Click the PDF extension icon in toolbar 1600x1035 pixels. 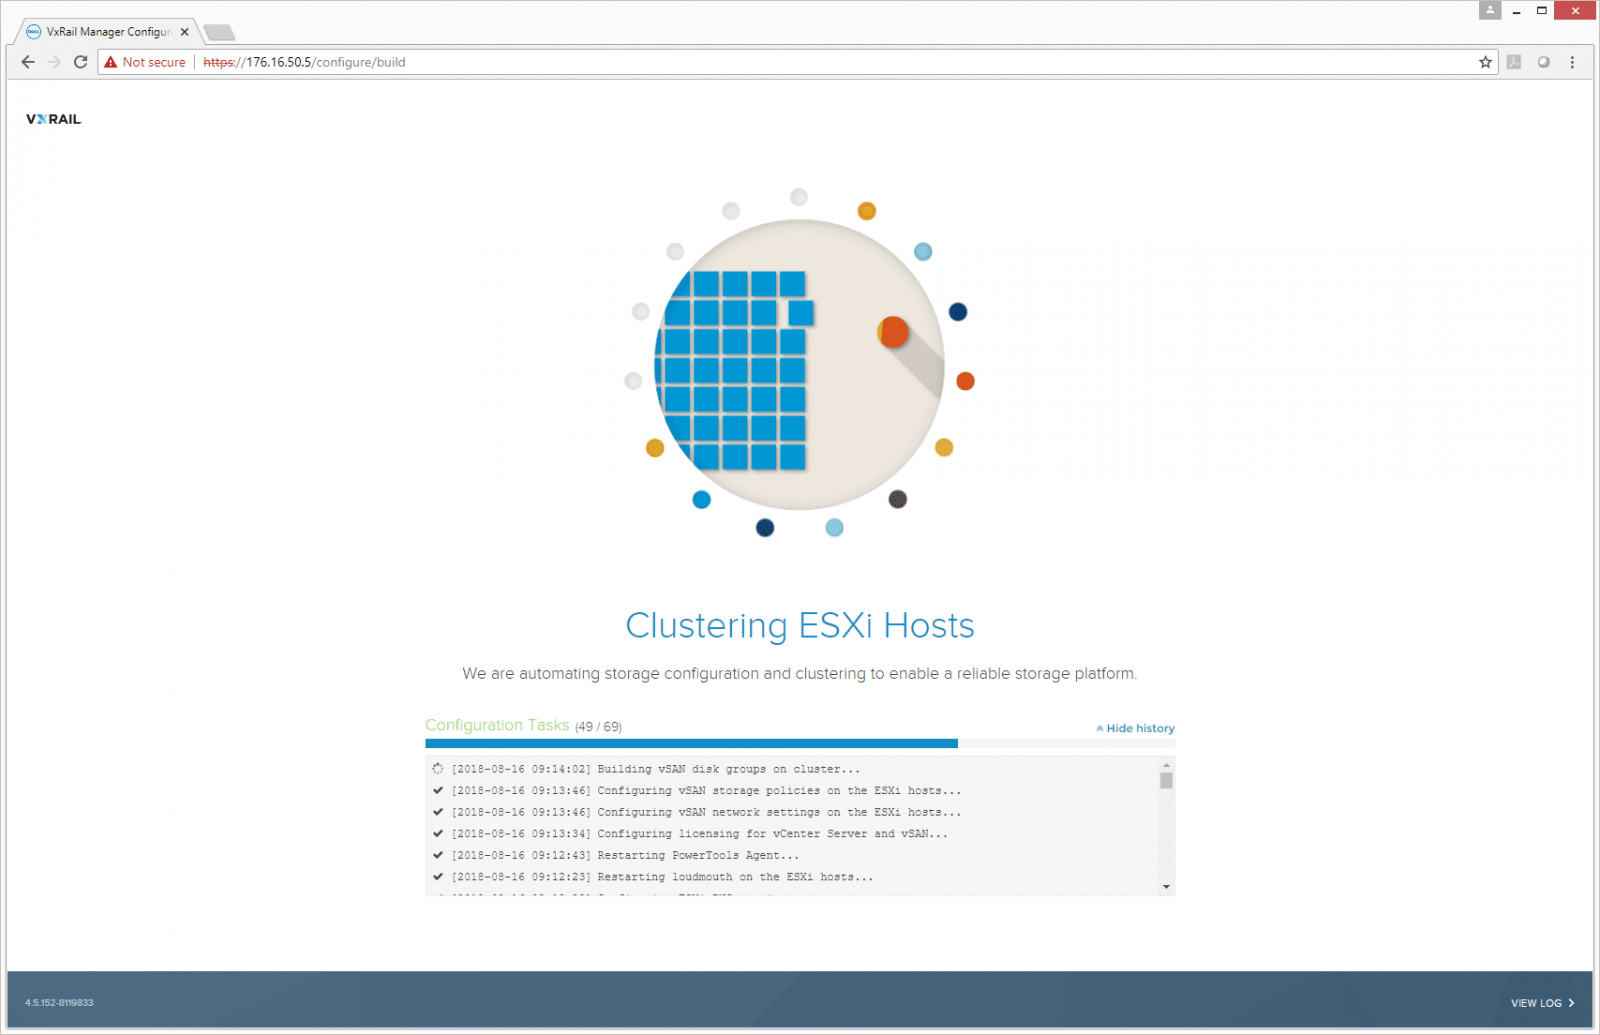1514,62
